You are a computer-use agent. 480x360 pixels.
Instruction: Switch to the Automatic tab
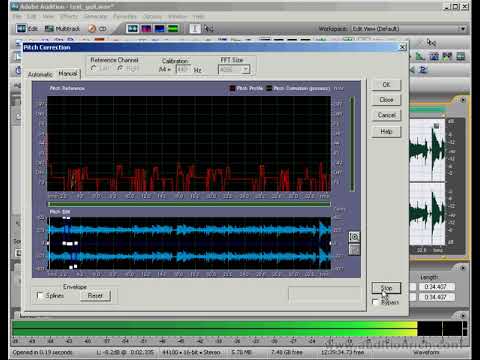click(x=40, y=74)
